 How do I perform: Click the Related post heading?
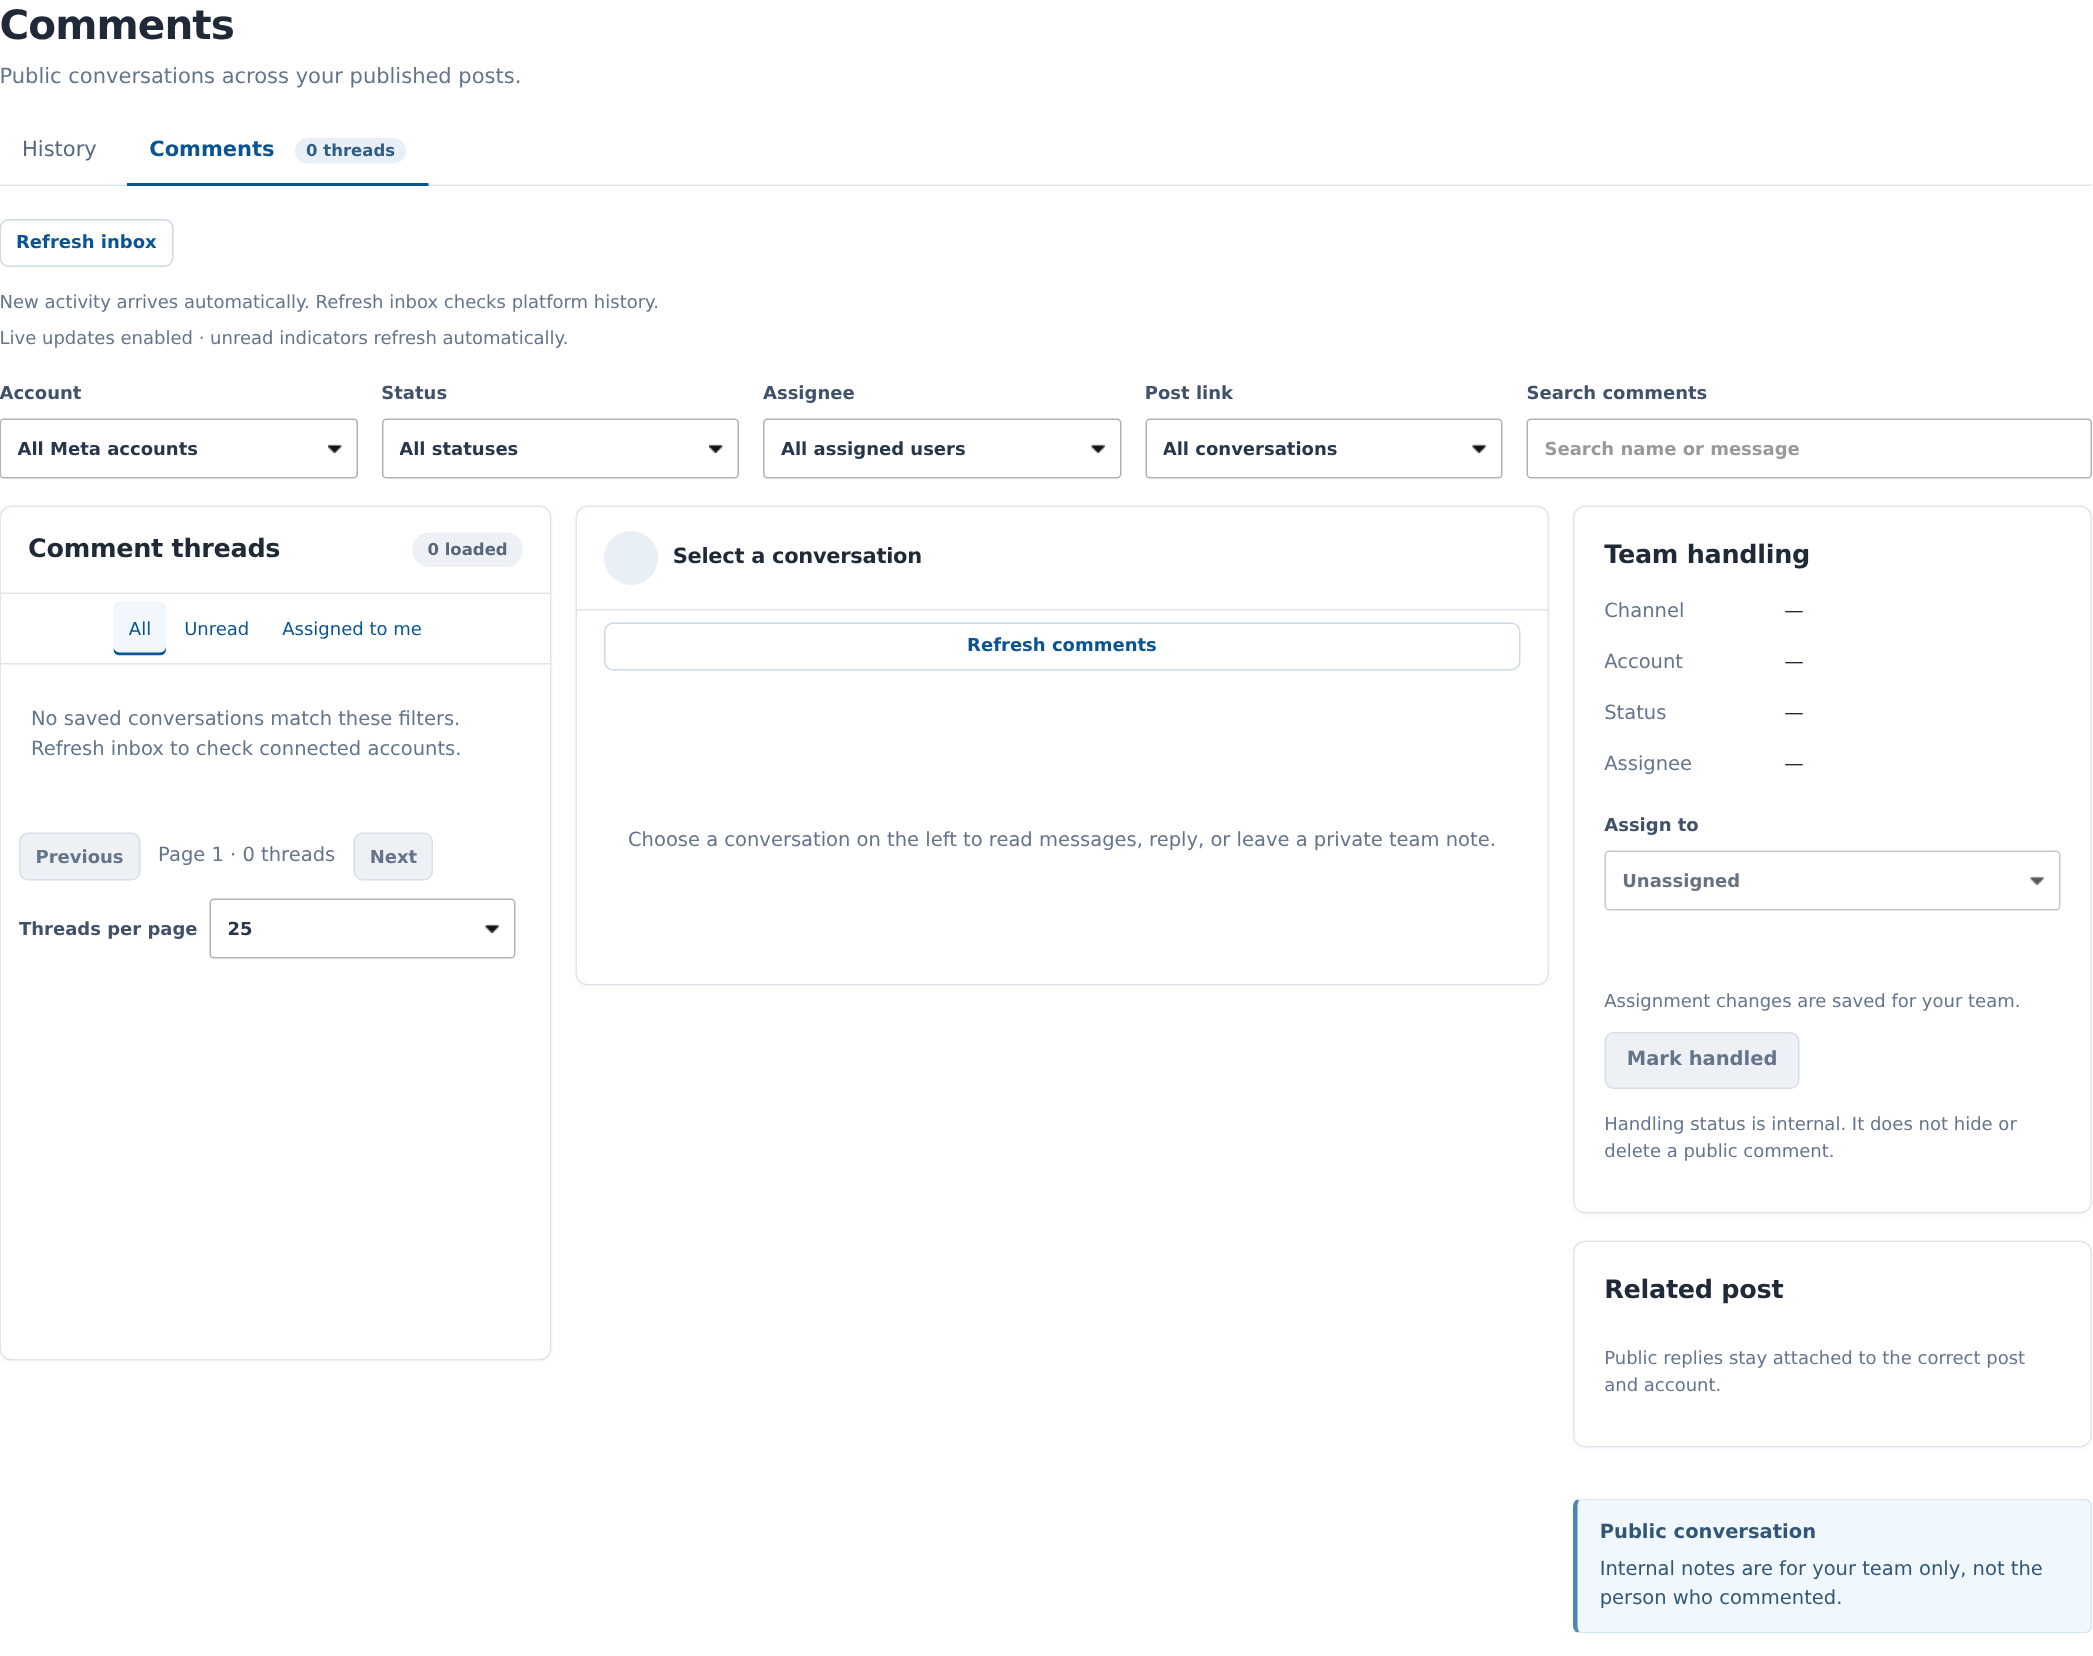tap(1693, 1289)
